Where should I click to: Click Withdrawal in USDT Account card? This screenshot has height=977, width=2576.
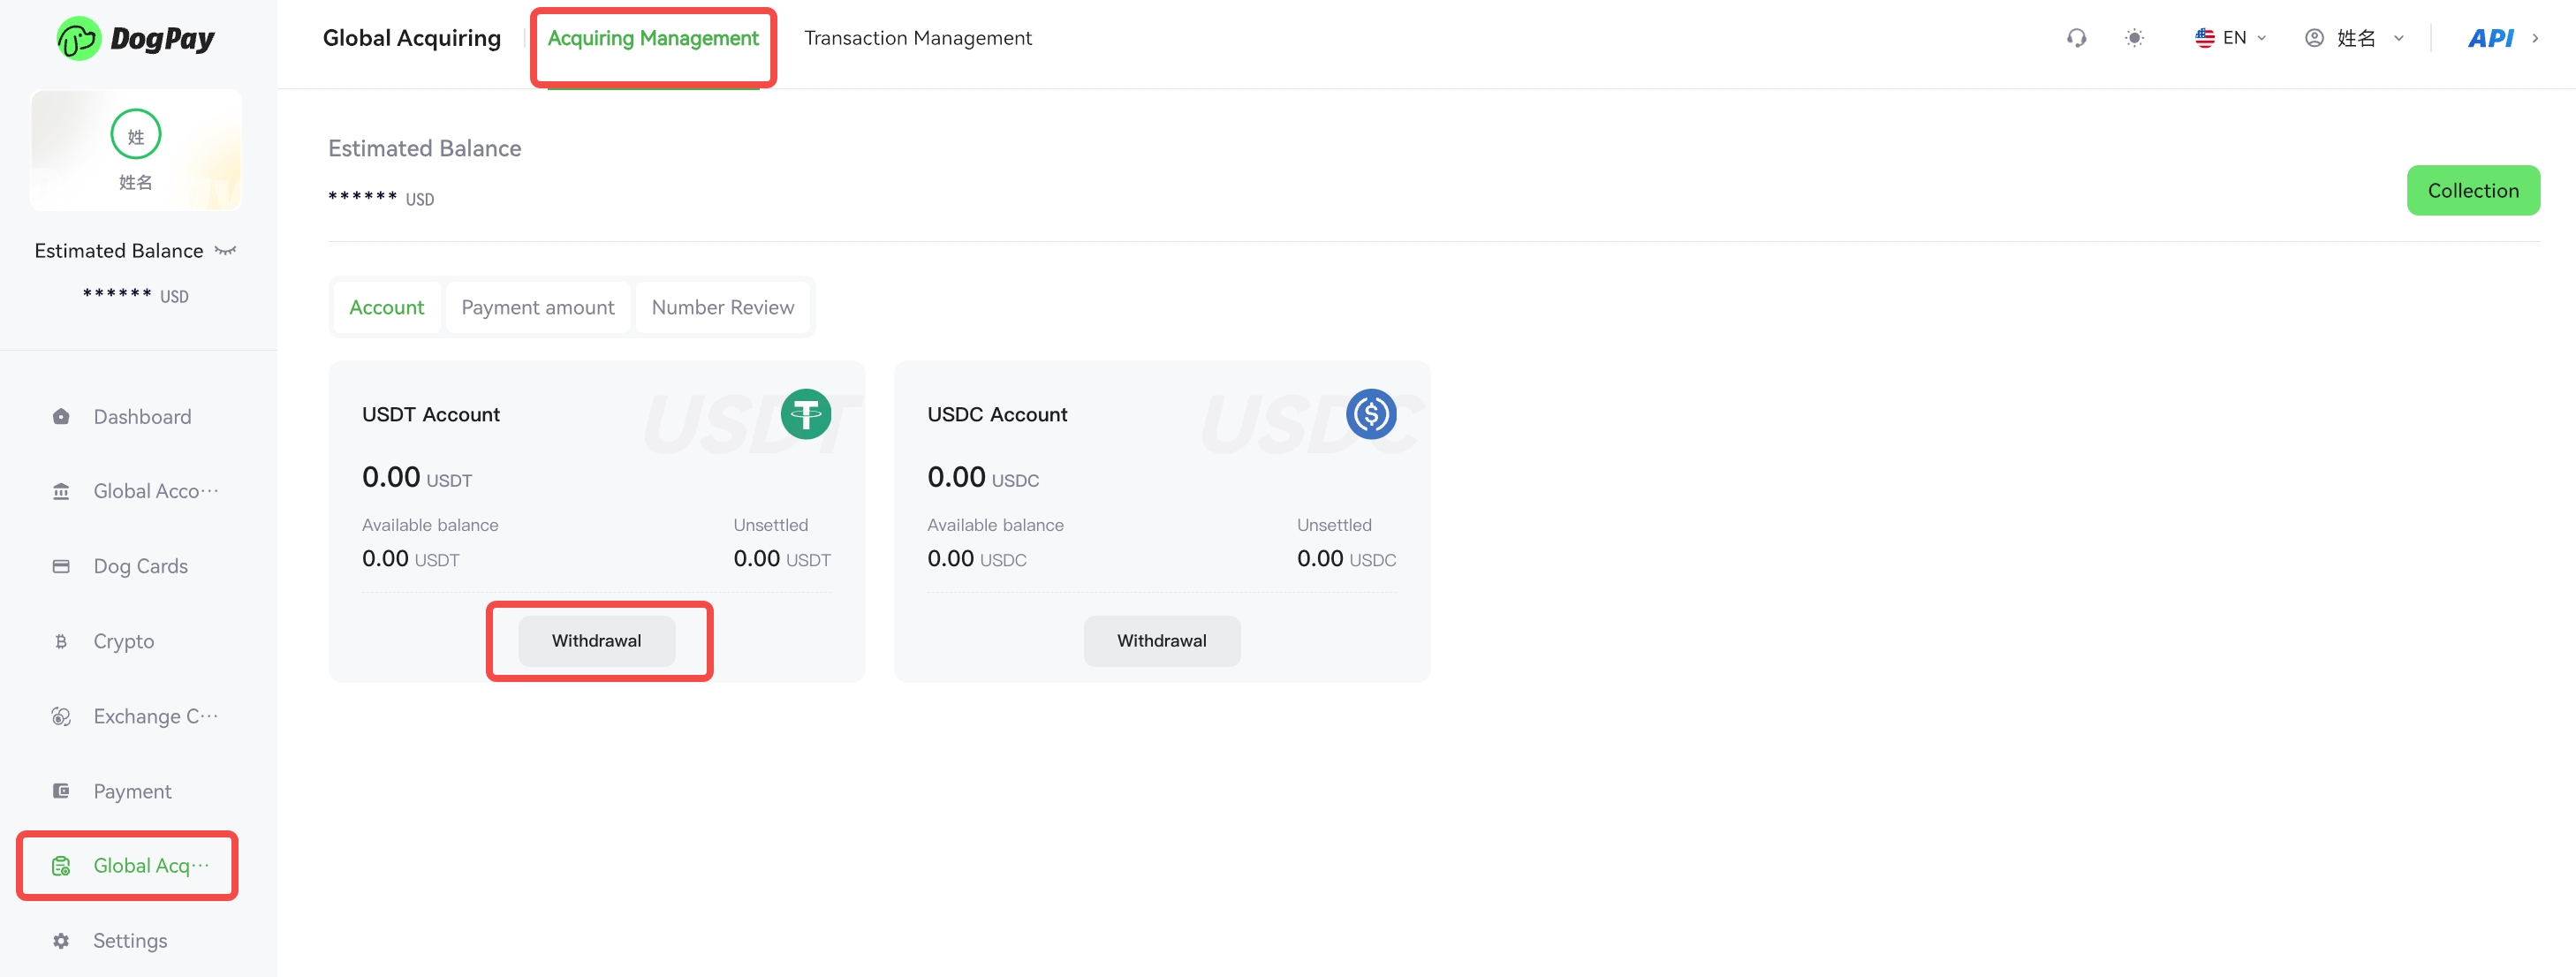pos(597,641)
